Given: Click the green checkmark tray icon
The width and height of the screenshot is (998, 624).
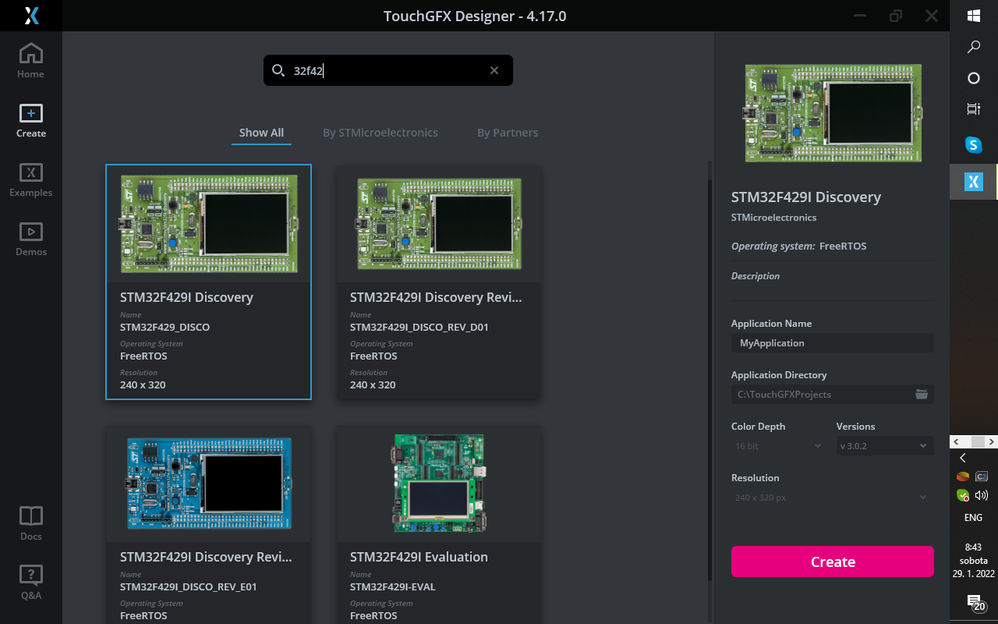Looking at the screenshot, I should click(962, 495).
